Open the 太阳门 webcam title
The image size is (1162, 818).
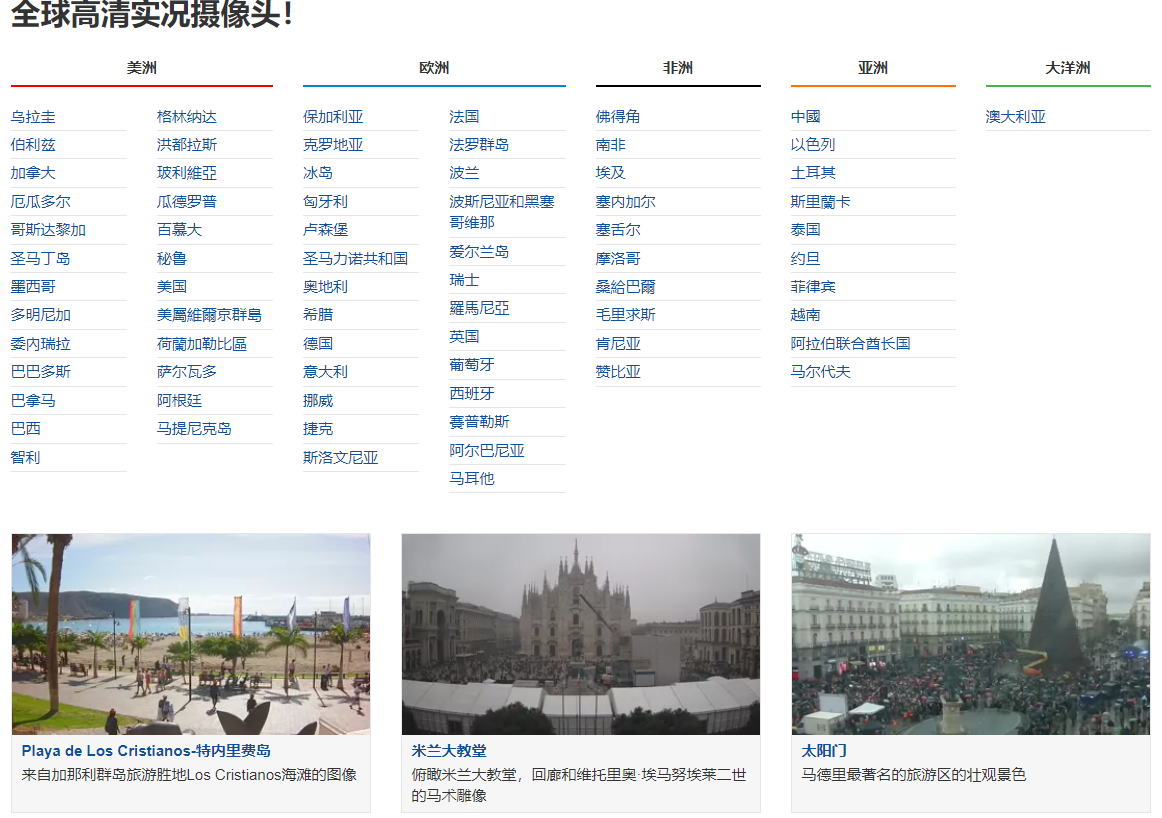pyautogui.click(x=824, y=750)
